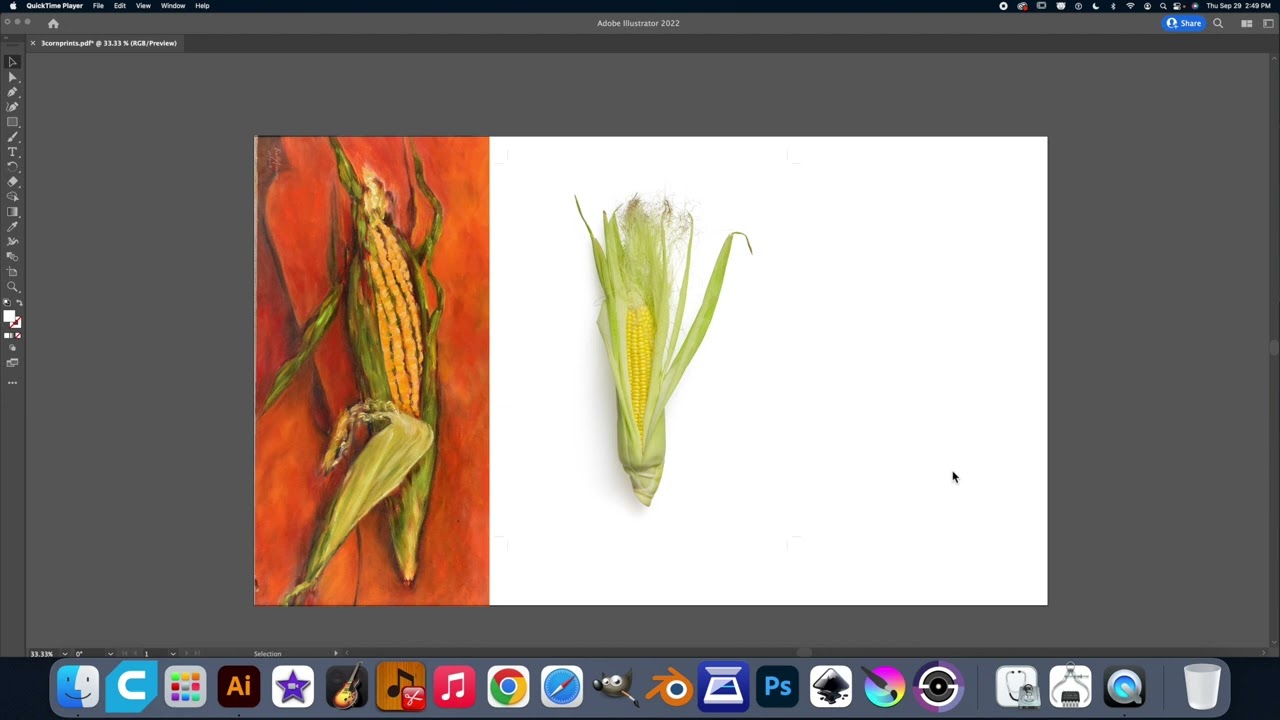Select the Rotate tool
Viewport: 1280px width, 720px height.
[x=13, y=167]
